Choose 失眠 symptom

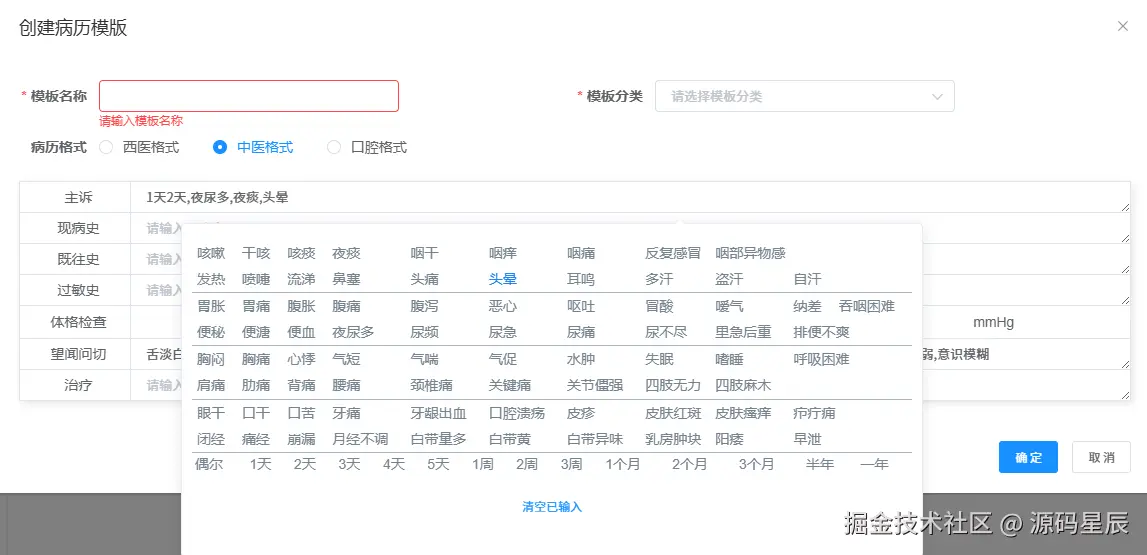(658, 360)
